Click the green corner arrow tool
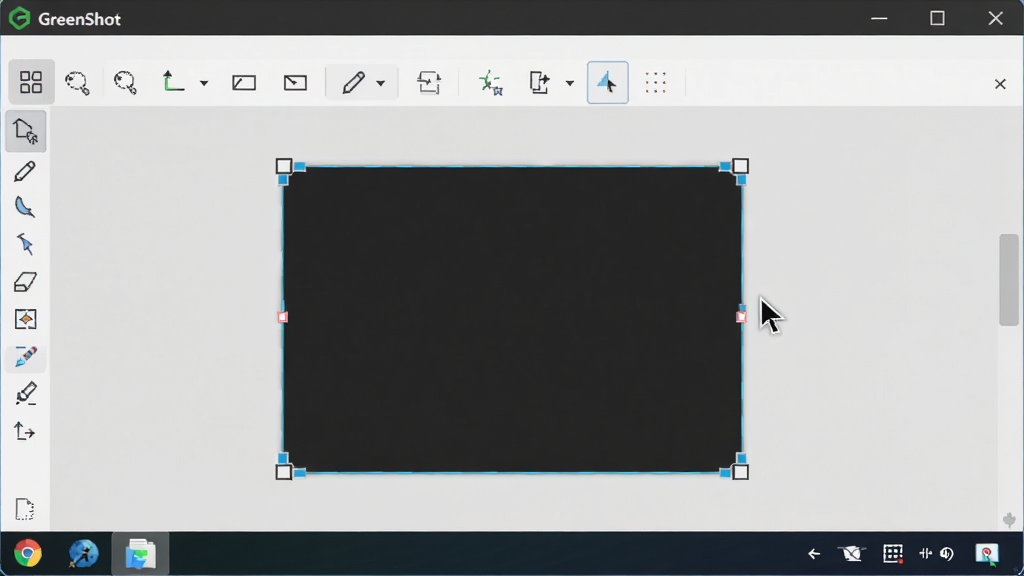This screenshot has width=1024, height=576. point(173,82)
